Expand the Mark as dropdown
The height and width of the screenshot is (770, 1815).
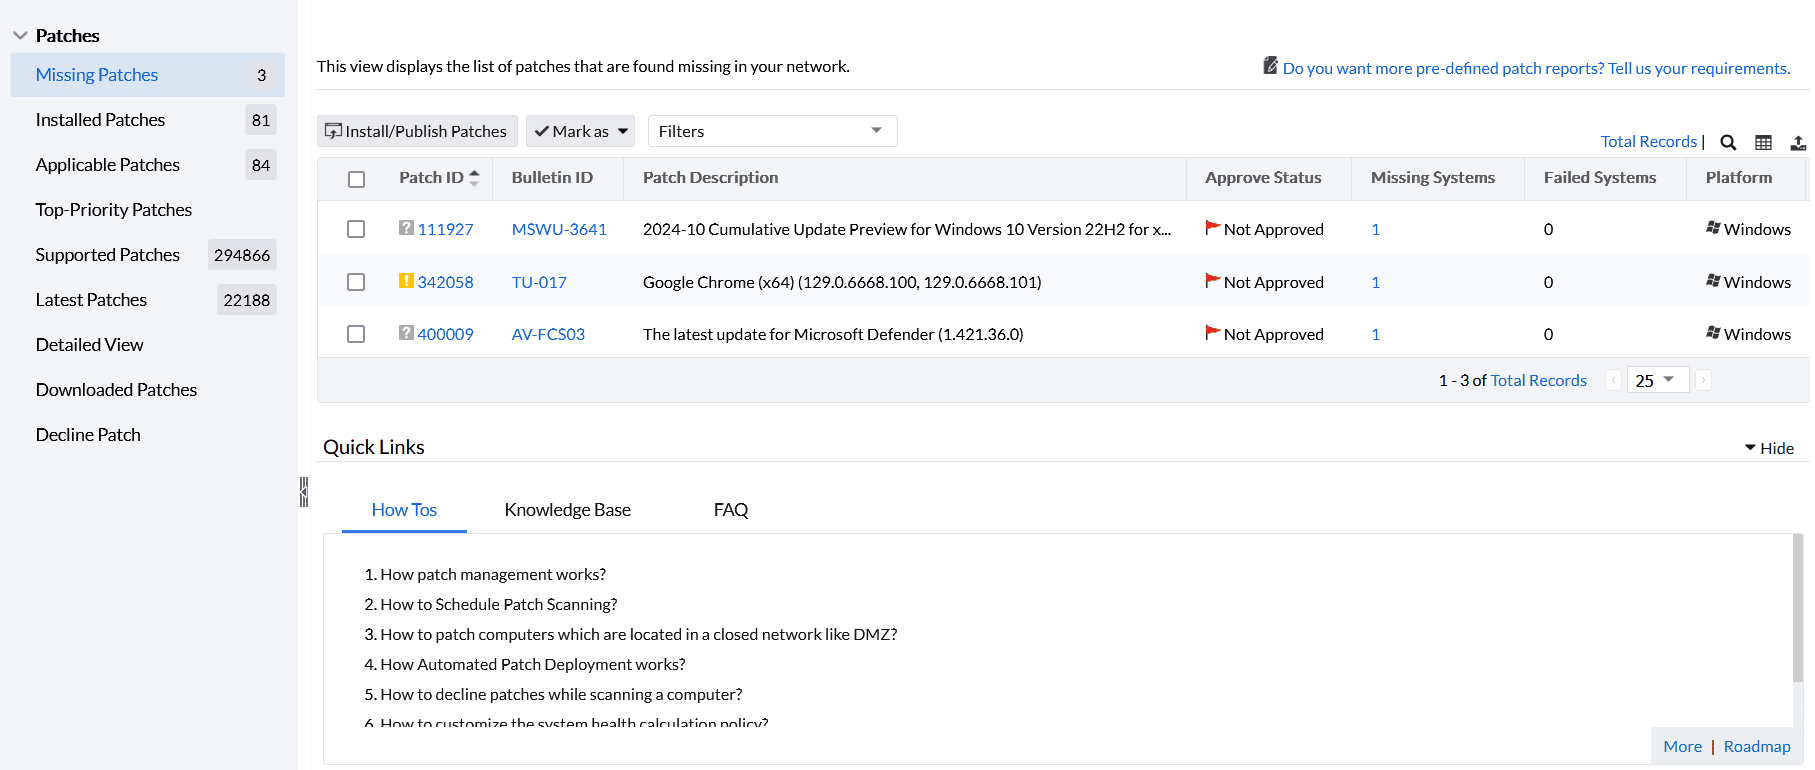(580, 131)
